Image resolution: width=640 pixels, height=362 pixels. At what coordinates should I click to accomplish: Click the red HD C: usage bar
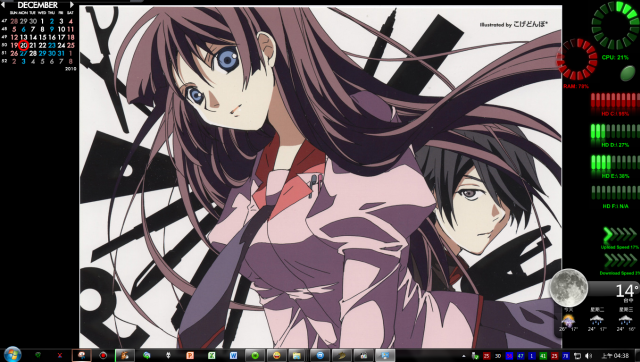coord(616,101)
